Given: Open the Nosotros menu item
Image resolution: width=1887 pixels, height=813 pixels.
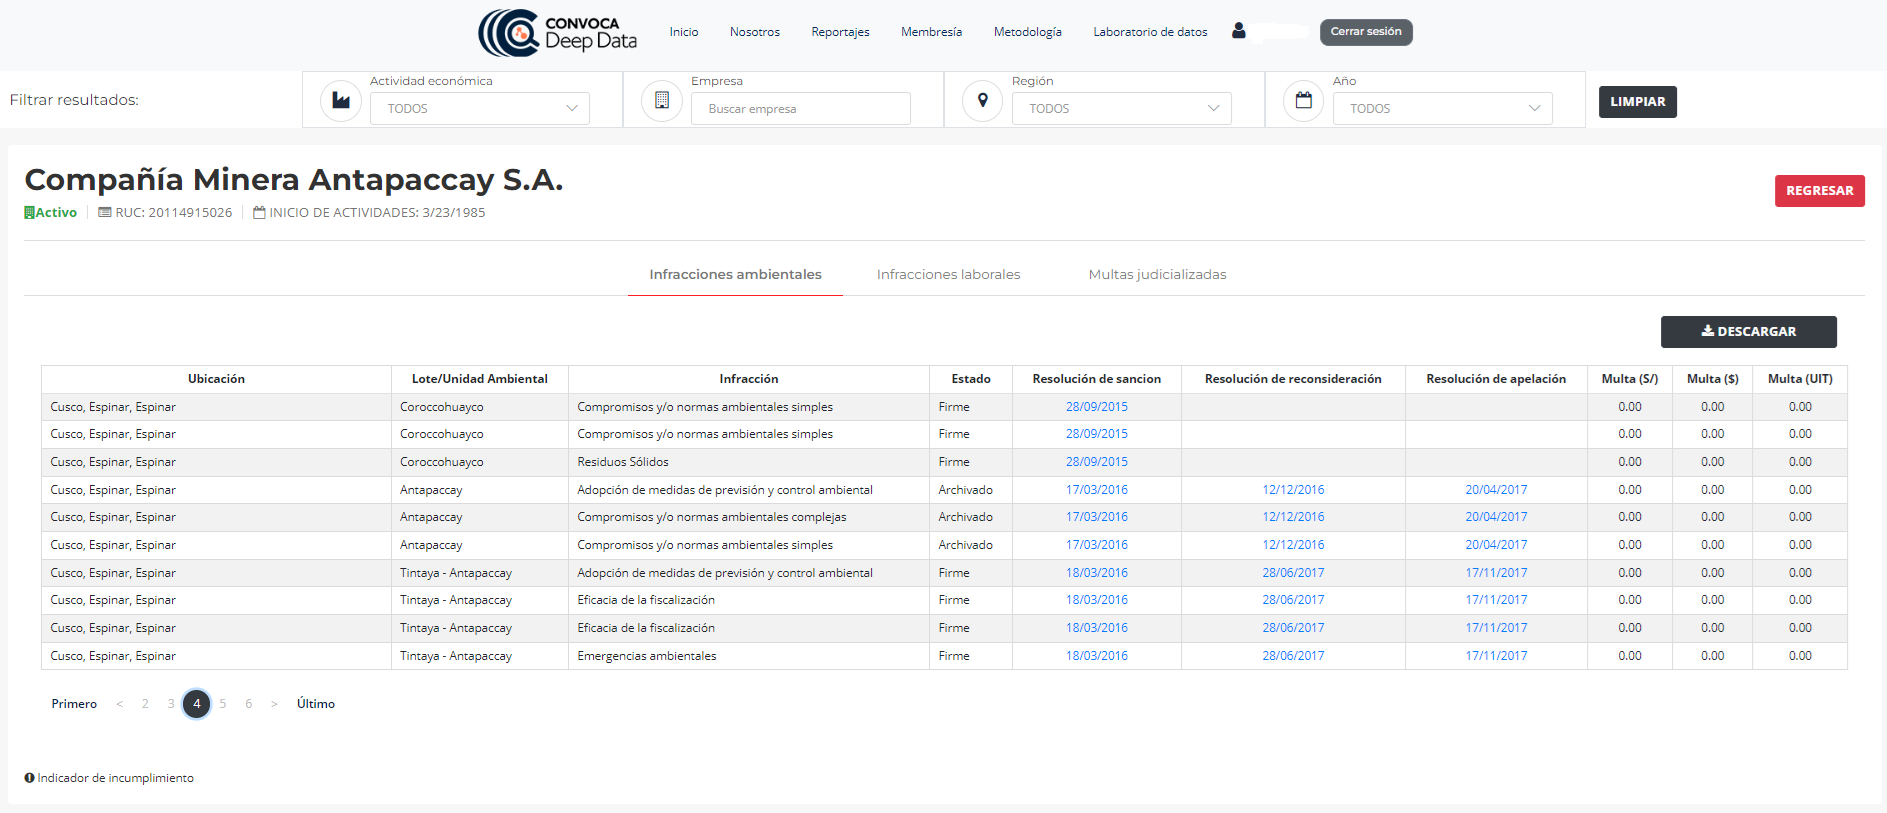Looking at the screenshot, I should tap(755, 32).
